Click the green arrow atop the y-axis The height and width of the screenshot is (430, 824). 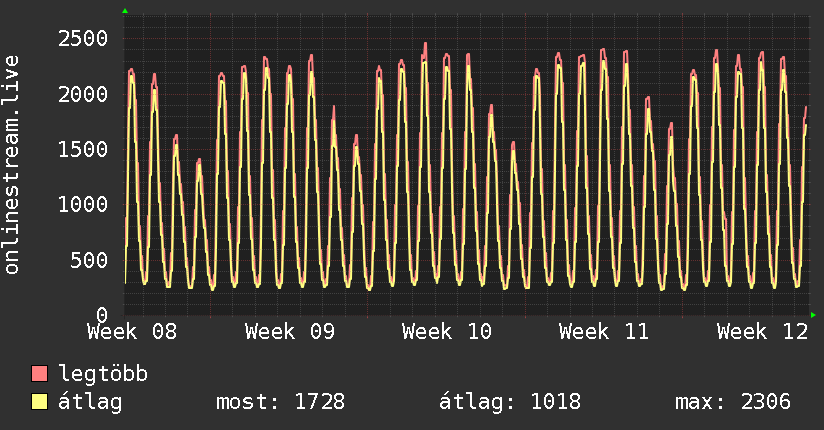[x=125, y=11]
